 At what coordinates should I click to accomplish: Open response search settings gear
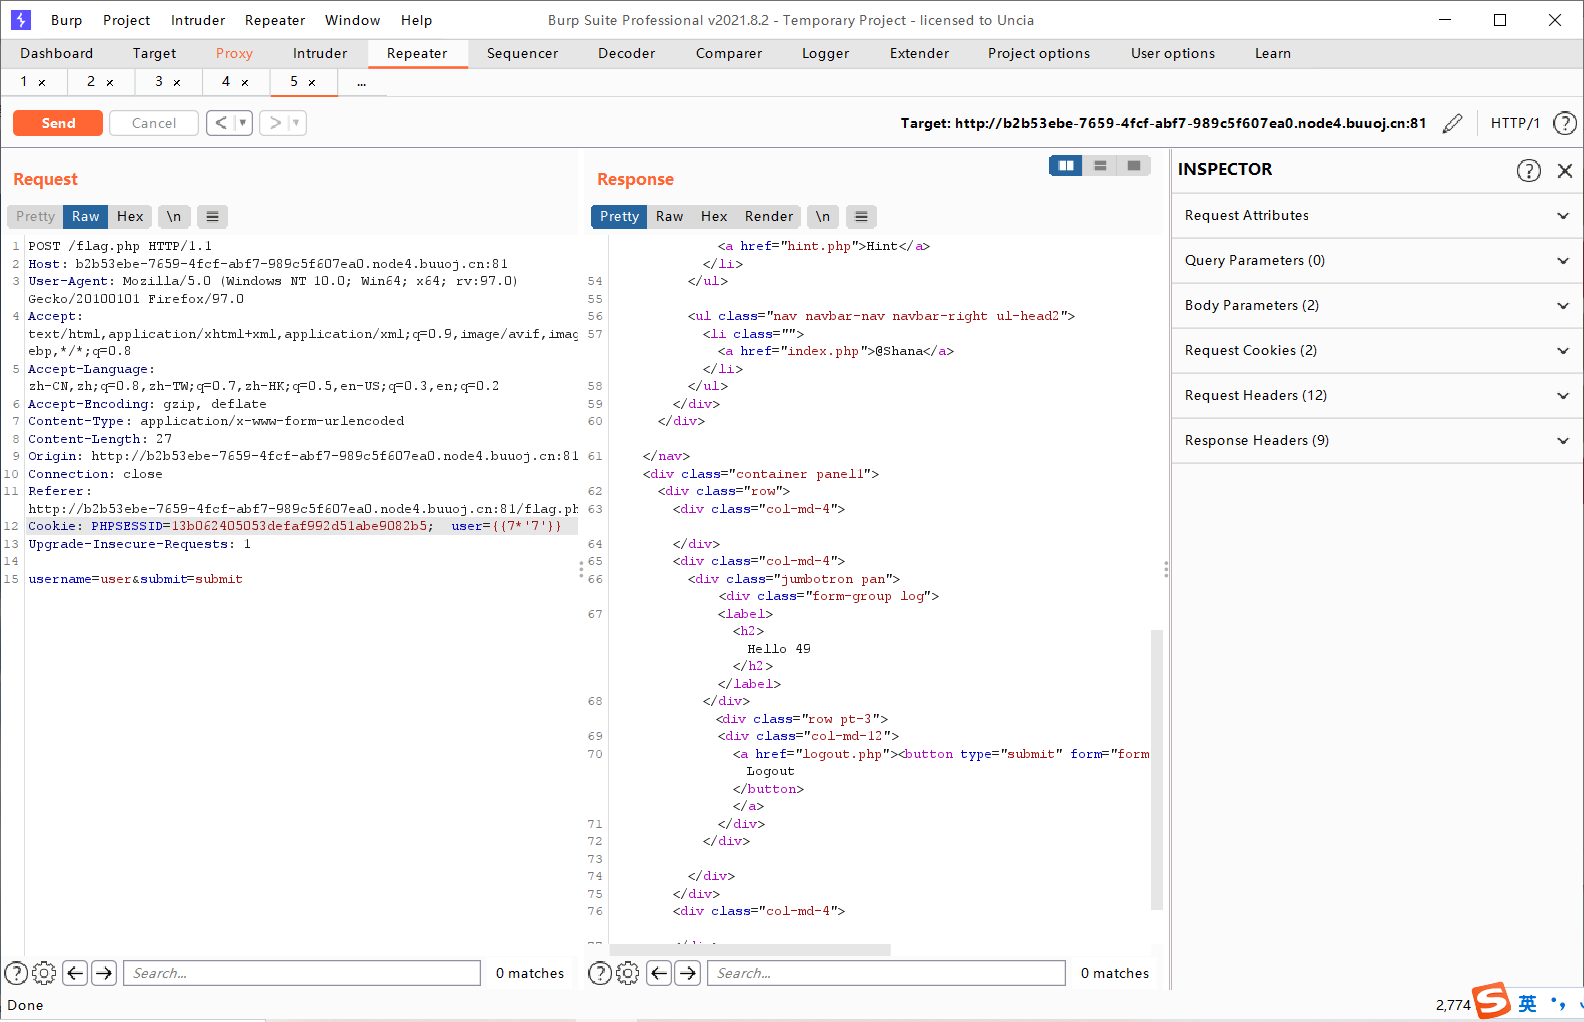pyautogui.click(x=628, y=973)
